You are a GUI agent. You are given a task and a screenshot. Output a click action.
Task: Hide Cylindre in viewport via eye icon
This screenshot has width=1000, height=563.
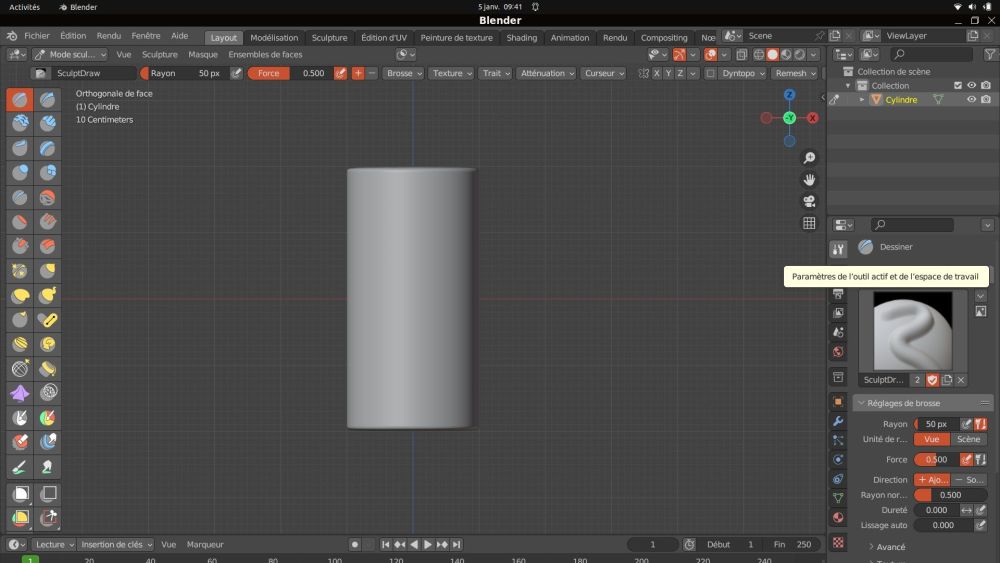(x=971, y=99)
